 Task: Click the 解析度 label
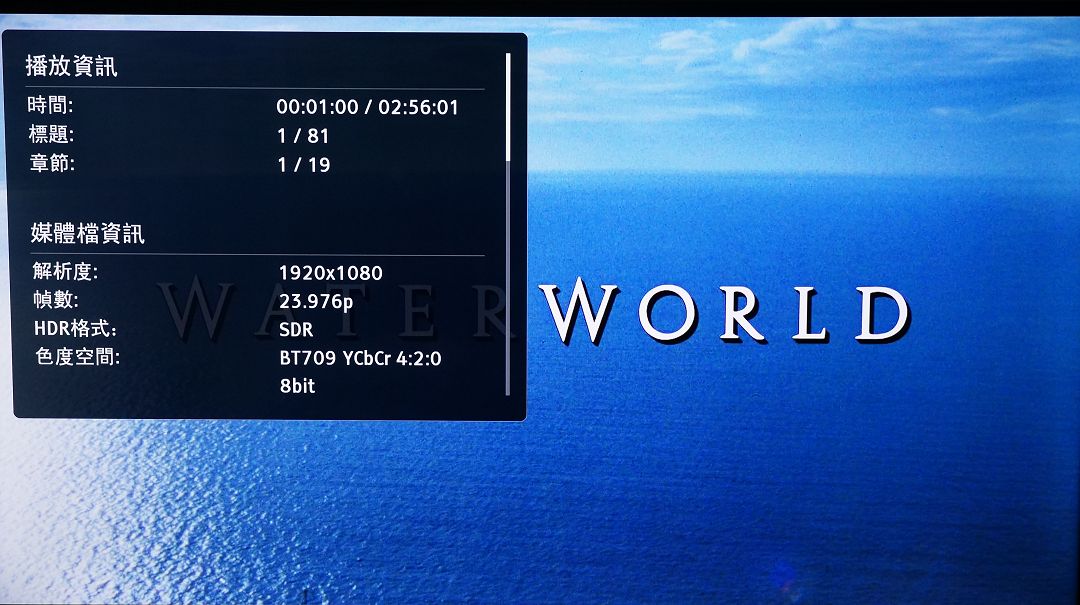coord(65,271)
